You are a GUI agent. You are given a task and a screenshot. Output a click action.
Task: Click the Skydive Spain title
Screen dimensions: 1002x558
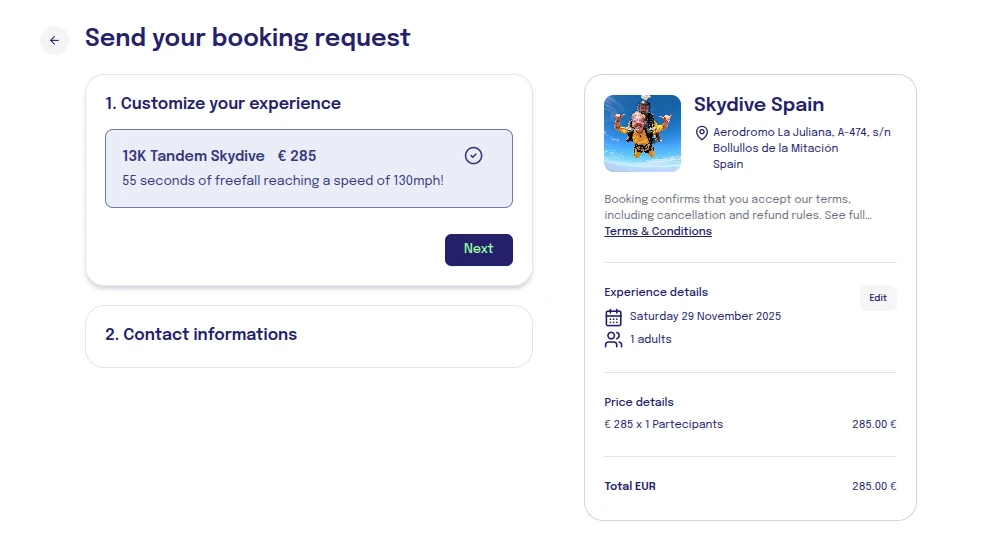(758, 105)
